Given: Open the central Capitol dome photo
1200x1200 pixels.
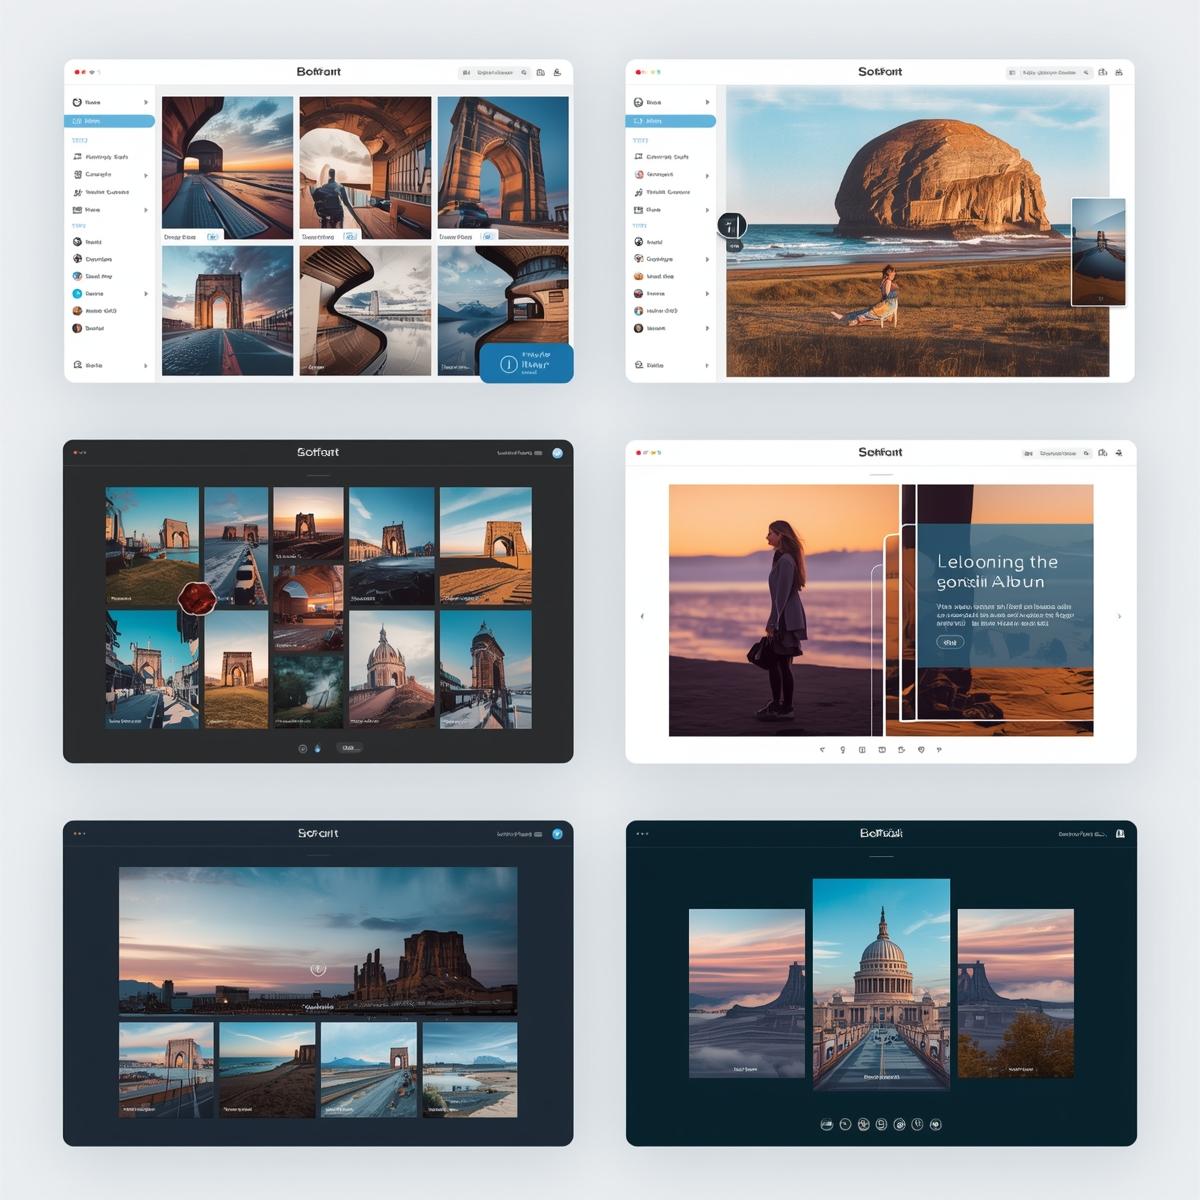Looking at the screenshot, I should (881, 984).
